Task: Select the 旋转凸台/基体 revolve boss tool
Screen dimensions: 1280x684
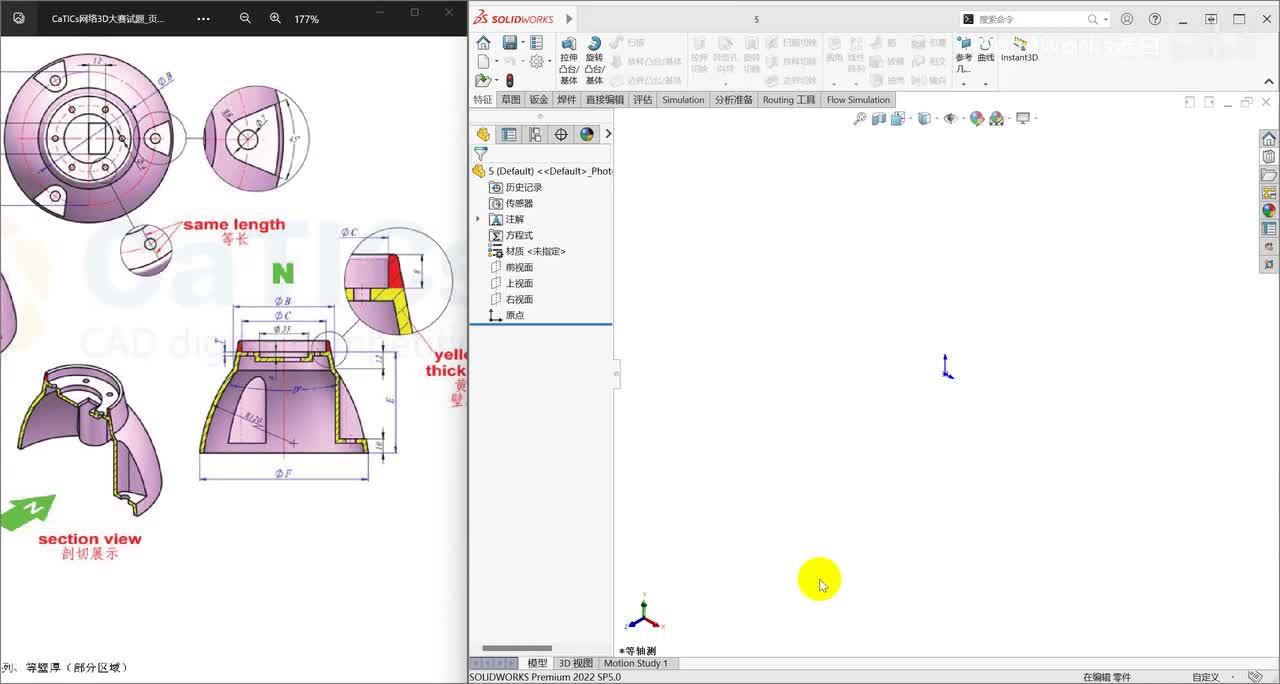Action: (594, 61)
